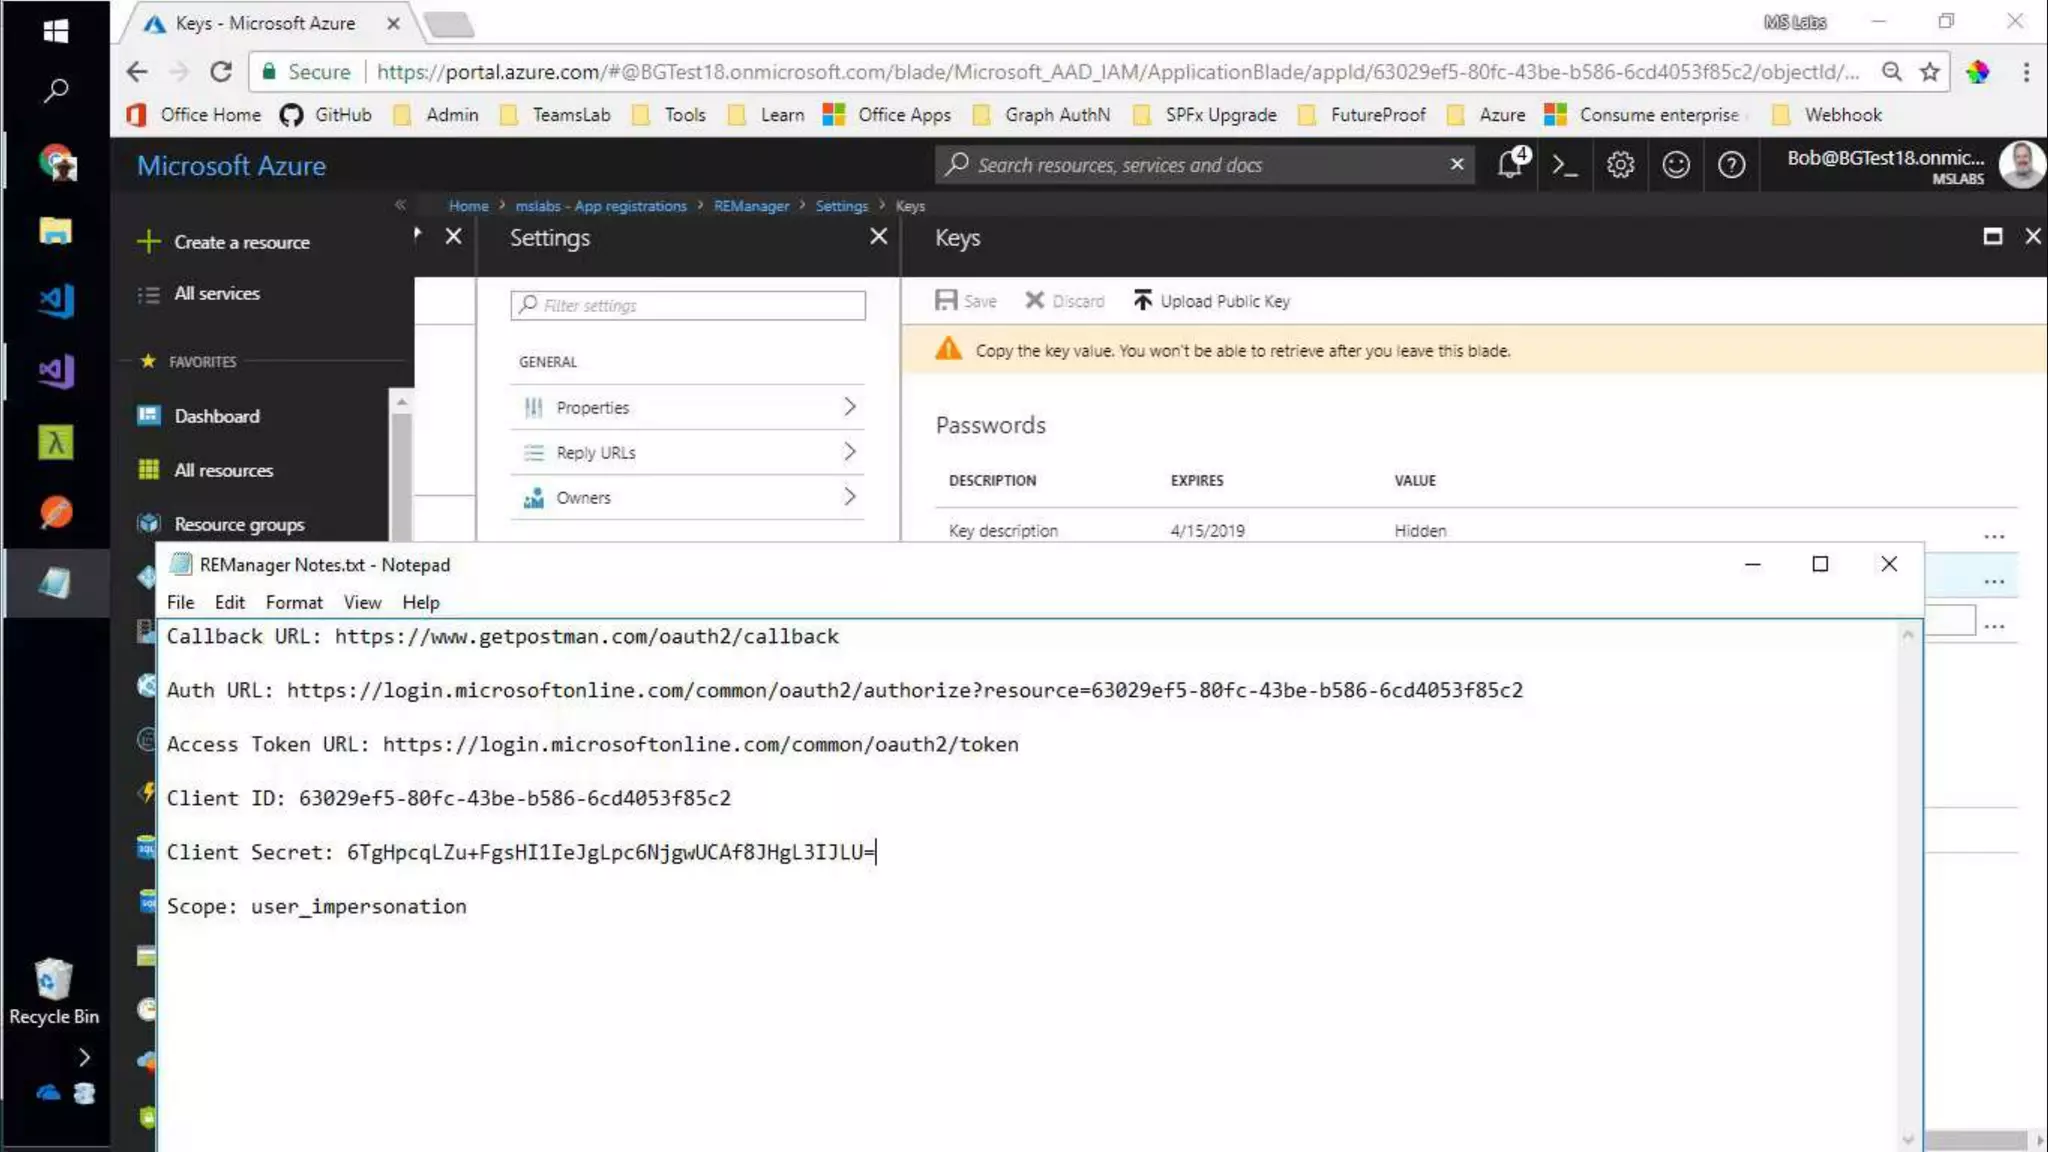Open the Notepad Format menu
The width and height of the screenshot is (2048, 1152).
tap(293, 602)
